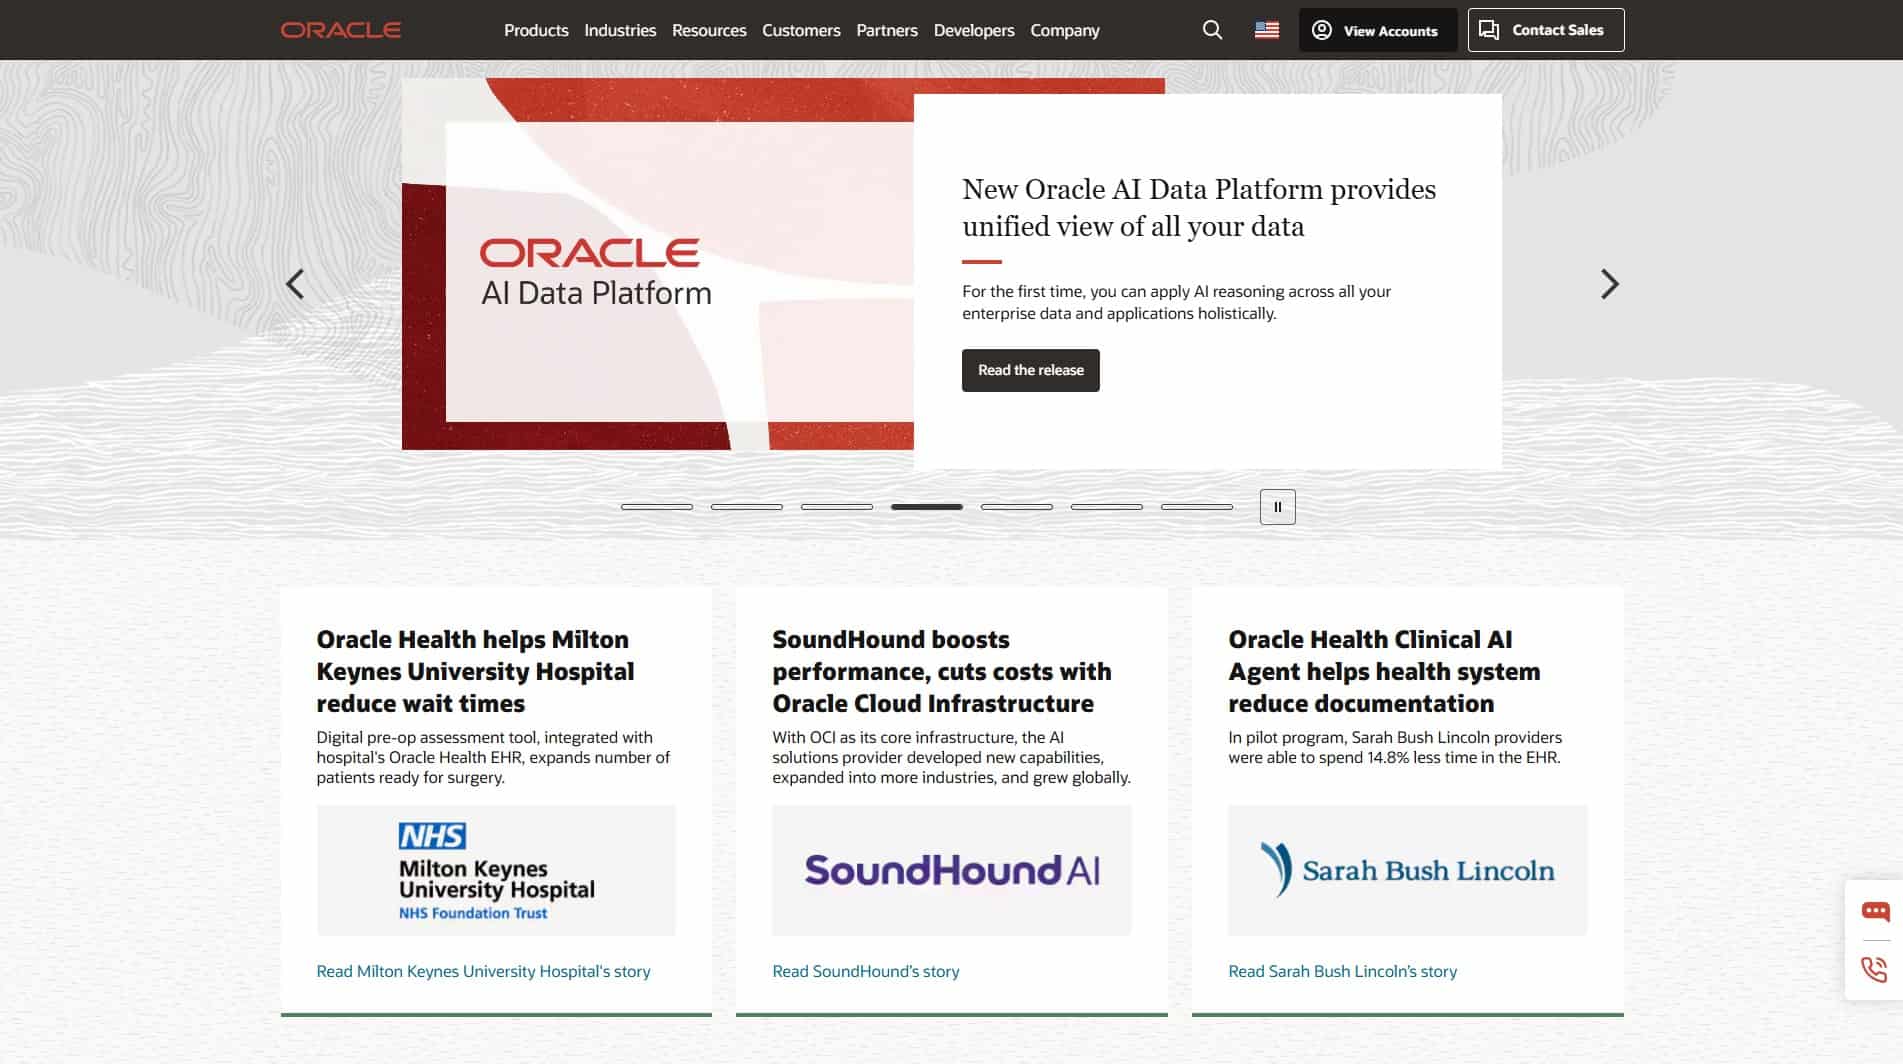1903x1064 pixels.
Task: Open Read SoundHound's story link
Action: coord(865,970)
